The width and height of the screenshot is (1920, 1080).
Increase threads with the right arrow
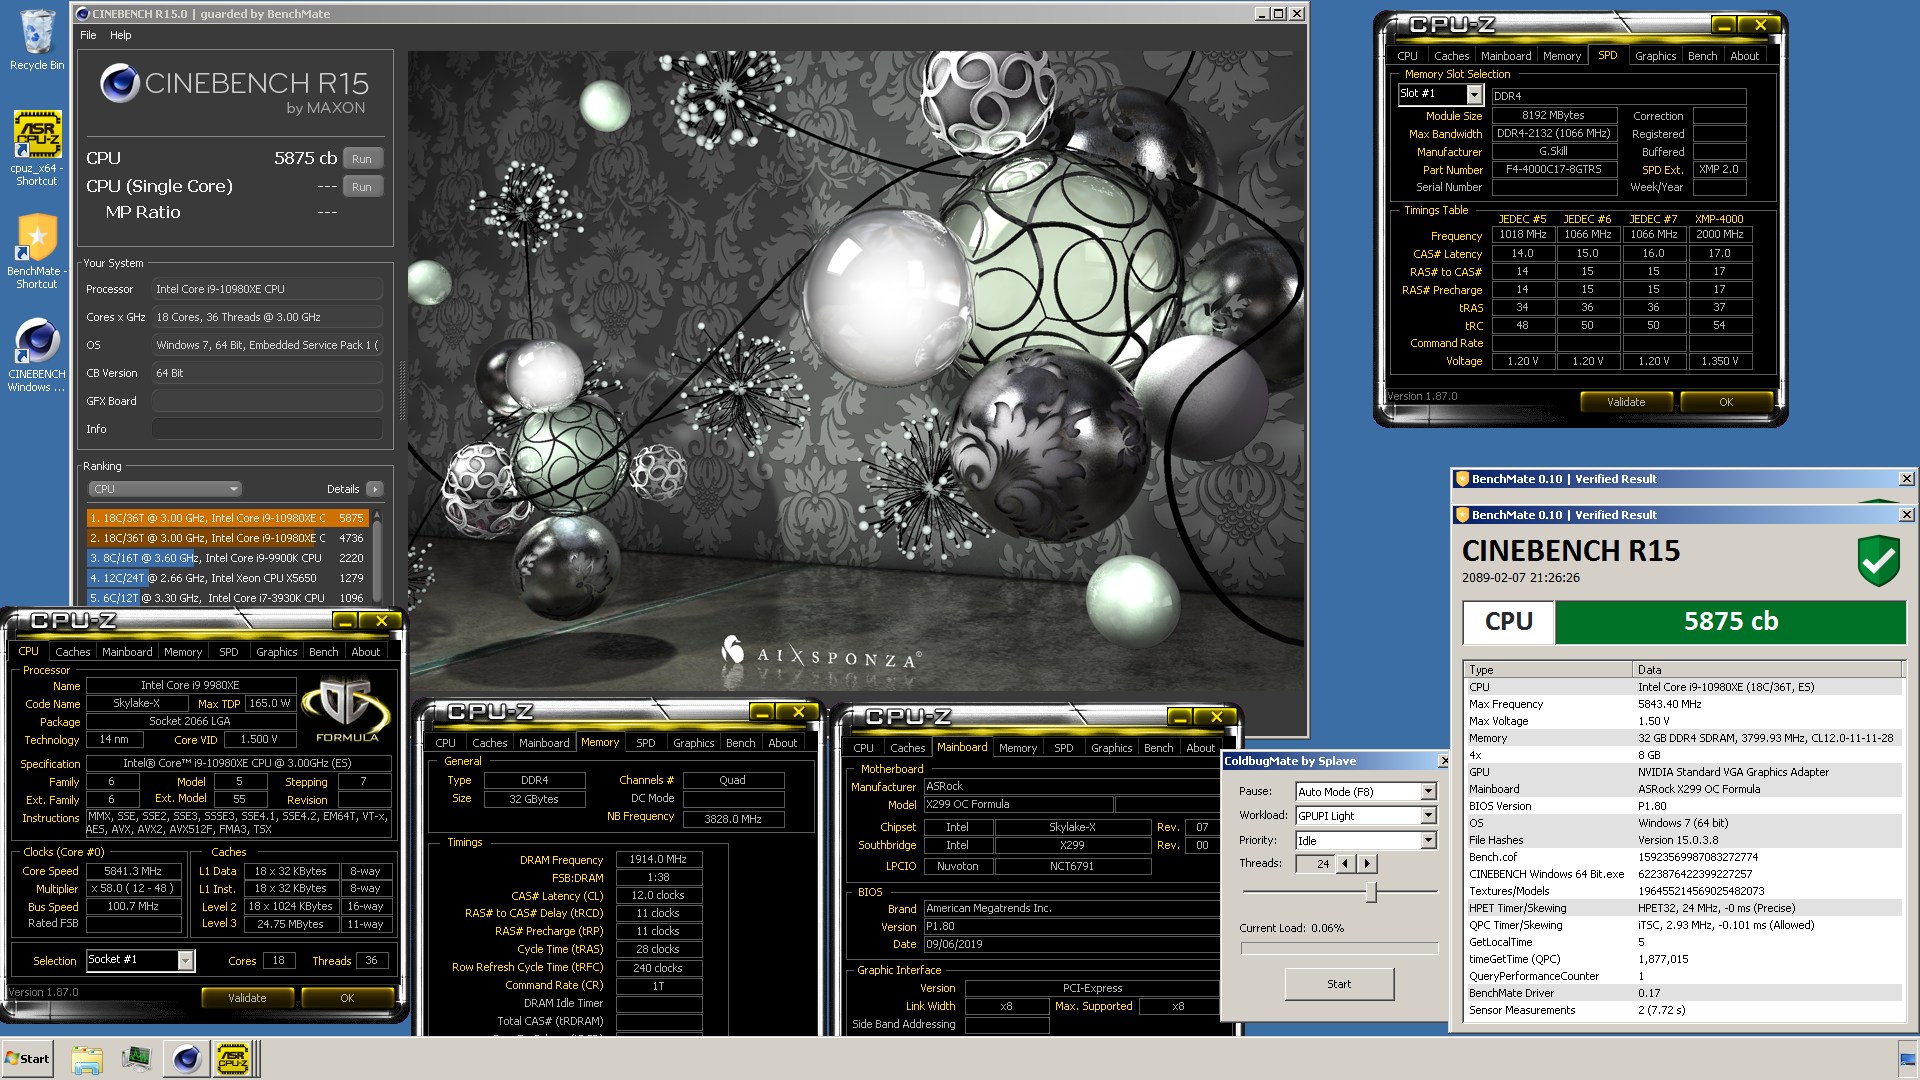tap(1367, 863)
